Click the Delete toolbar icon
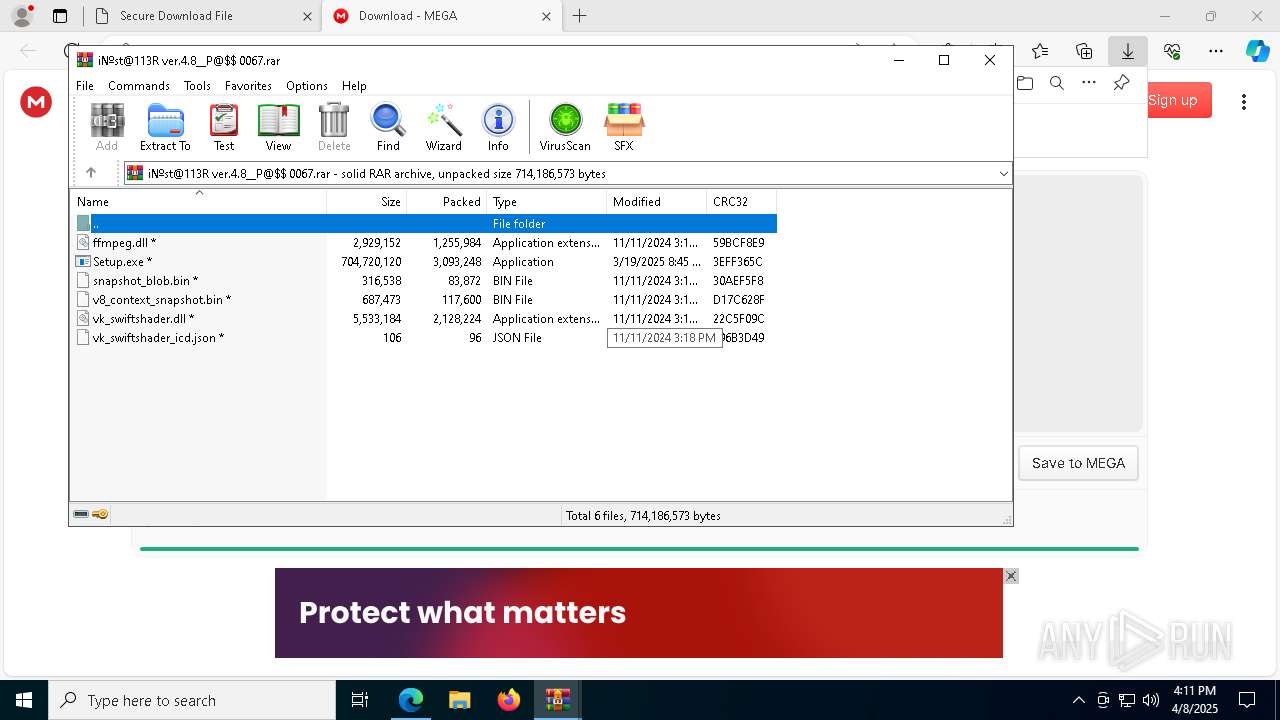This screenshot has height=720, width=1280. (334, 127)
